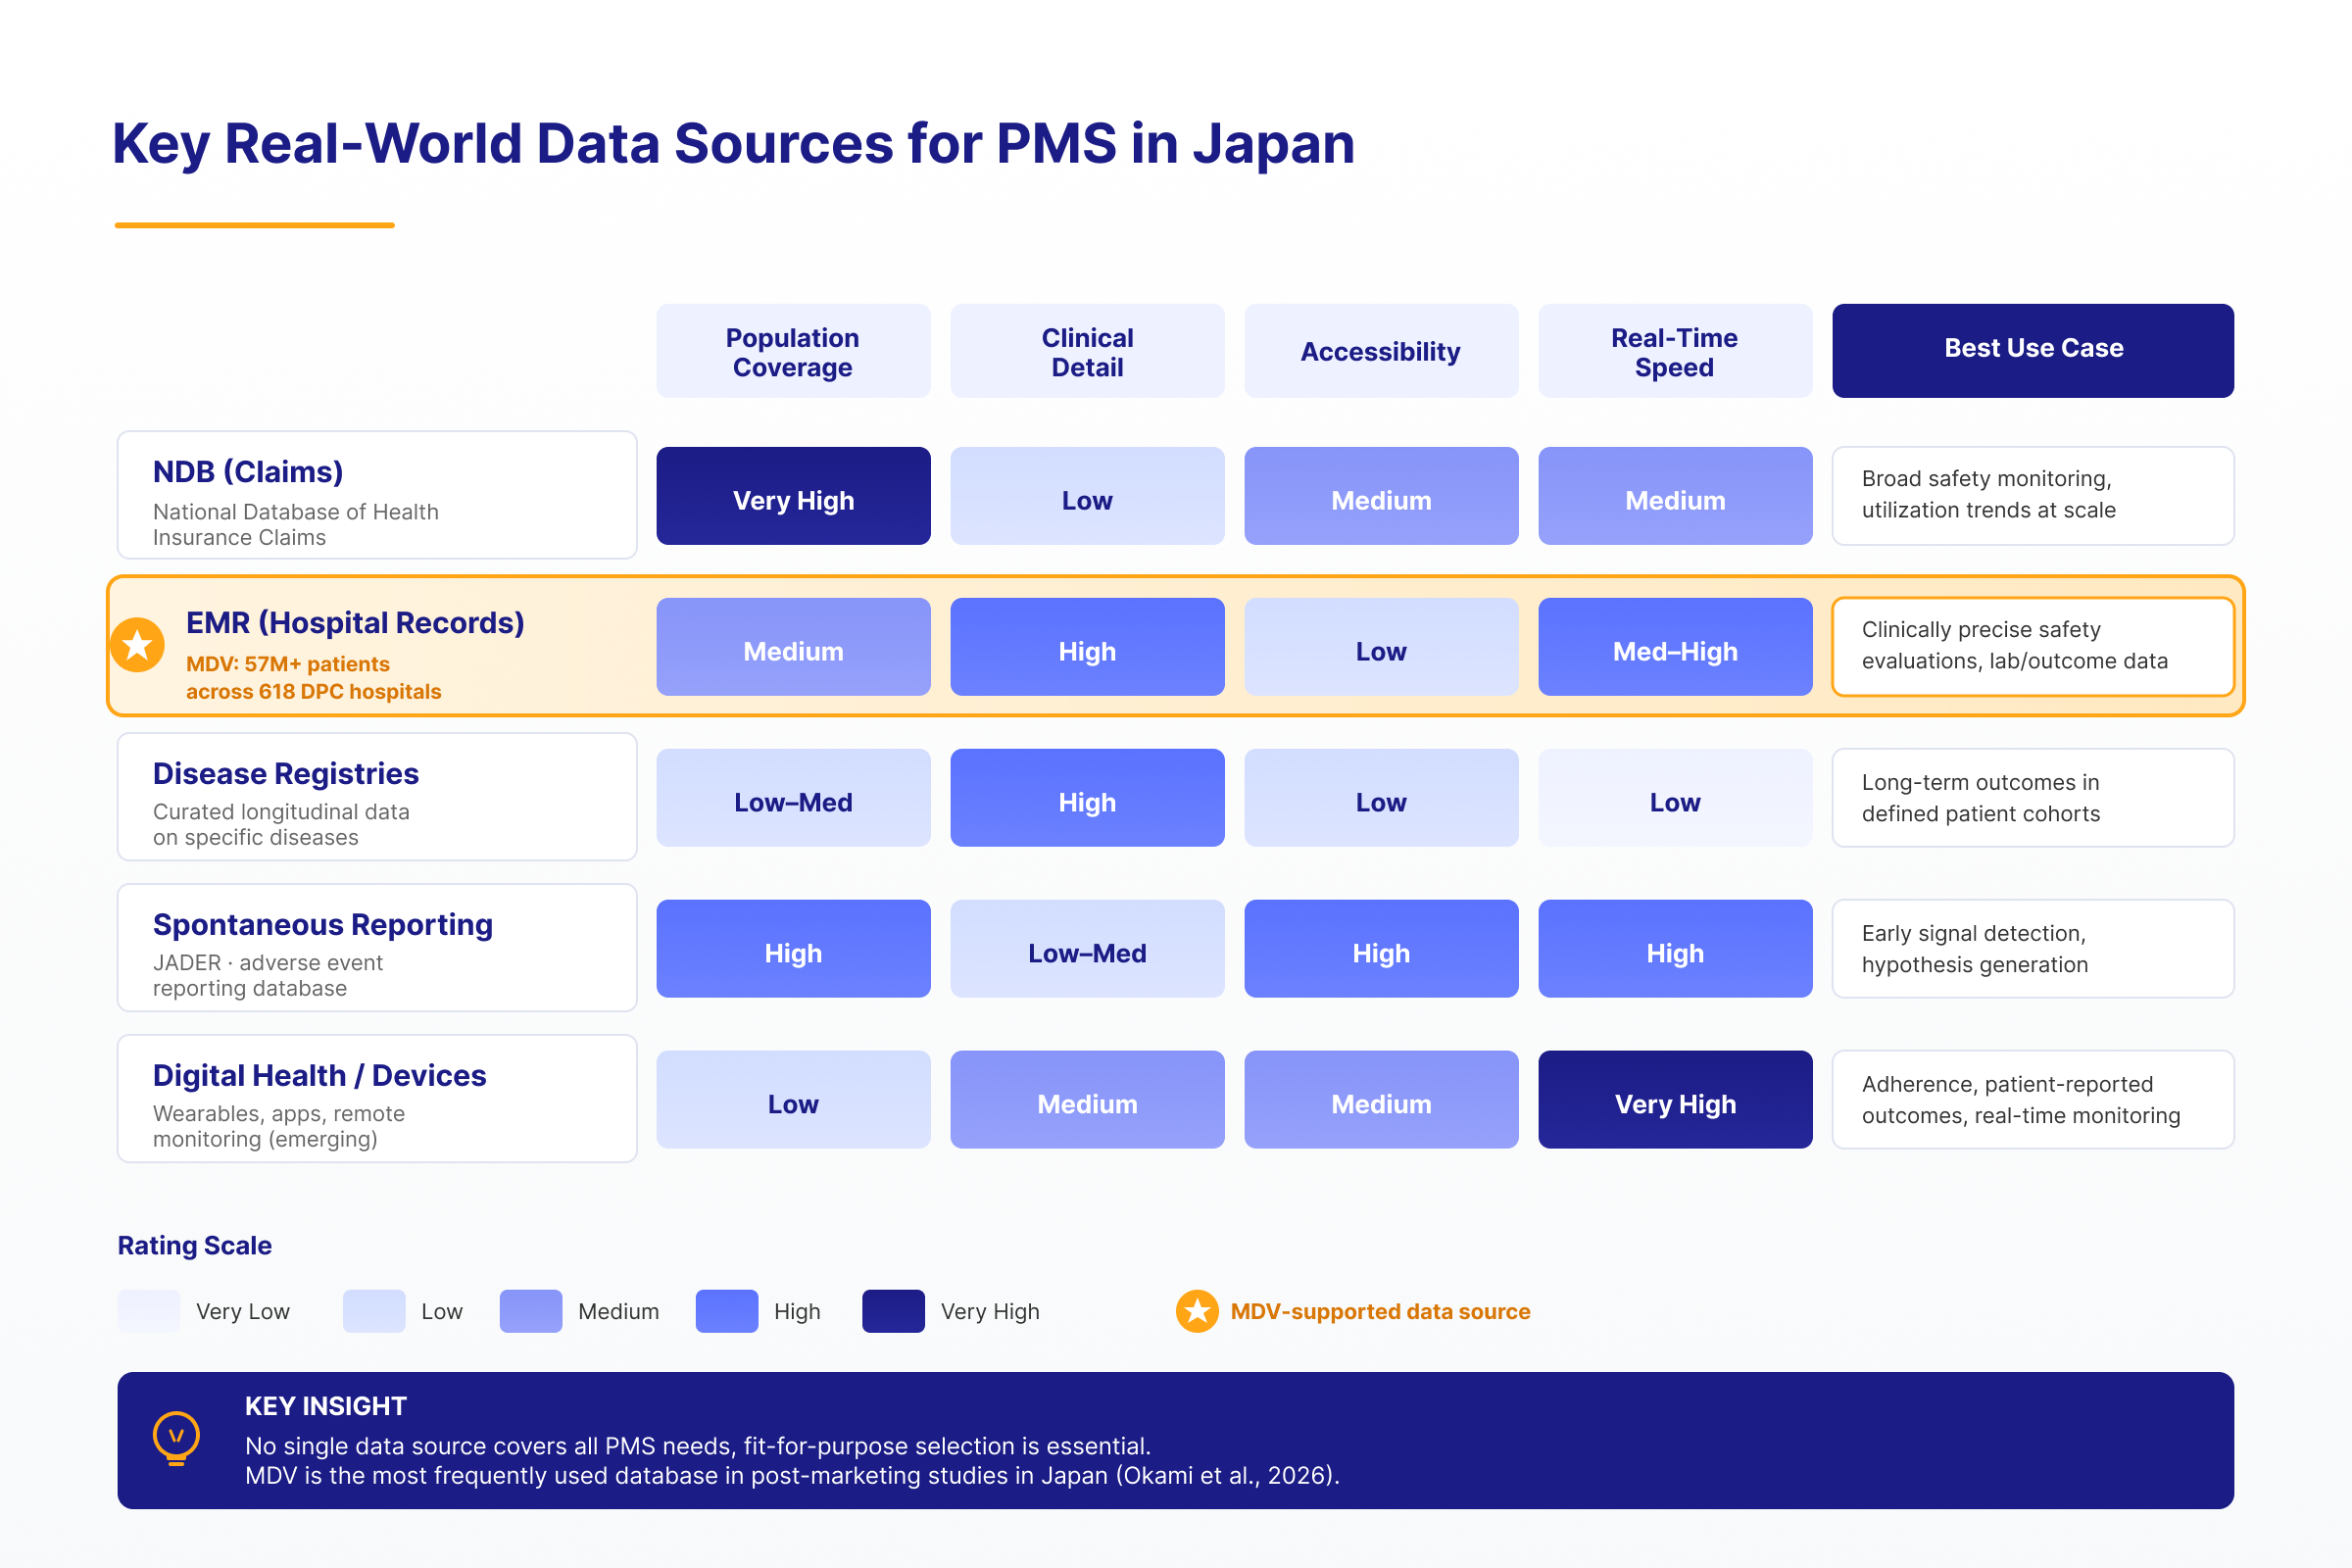Select the NDB (Claims) row label
Screen dimensions: 2352x1568
point(377,495)
